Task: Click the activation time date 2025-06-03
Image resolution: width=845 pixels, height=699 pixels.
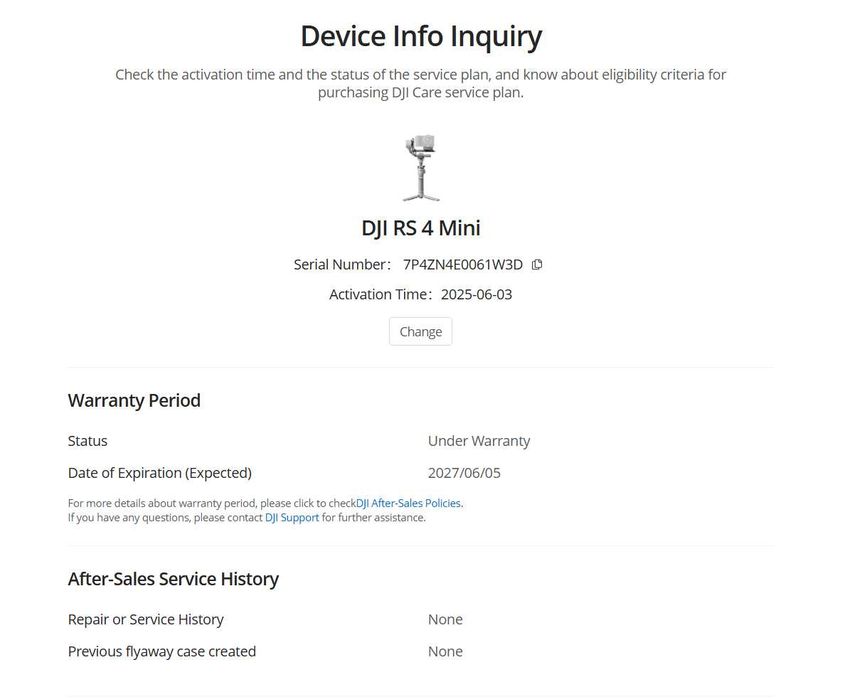Action: (x=476, y=294)
